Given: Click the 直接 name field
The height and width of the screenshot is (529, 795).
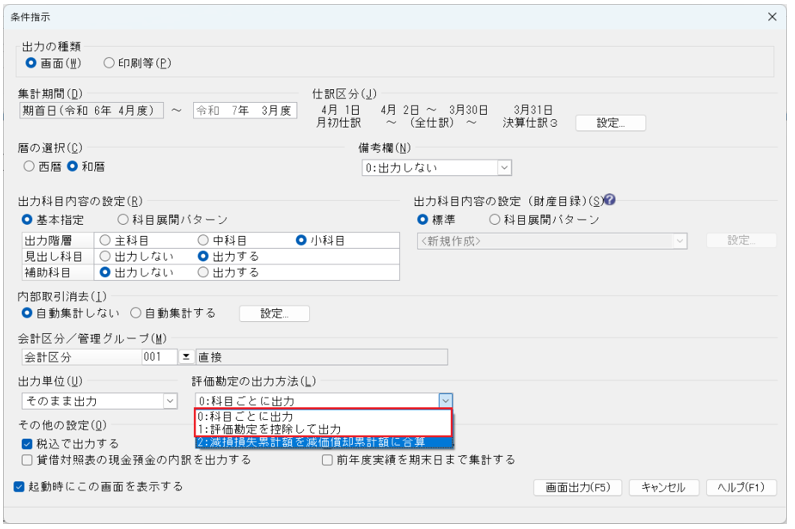Looking at the screenshot, I should [x=322, y=357].
